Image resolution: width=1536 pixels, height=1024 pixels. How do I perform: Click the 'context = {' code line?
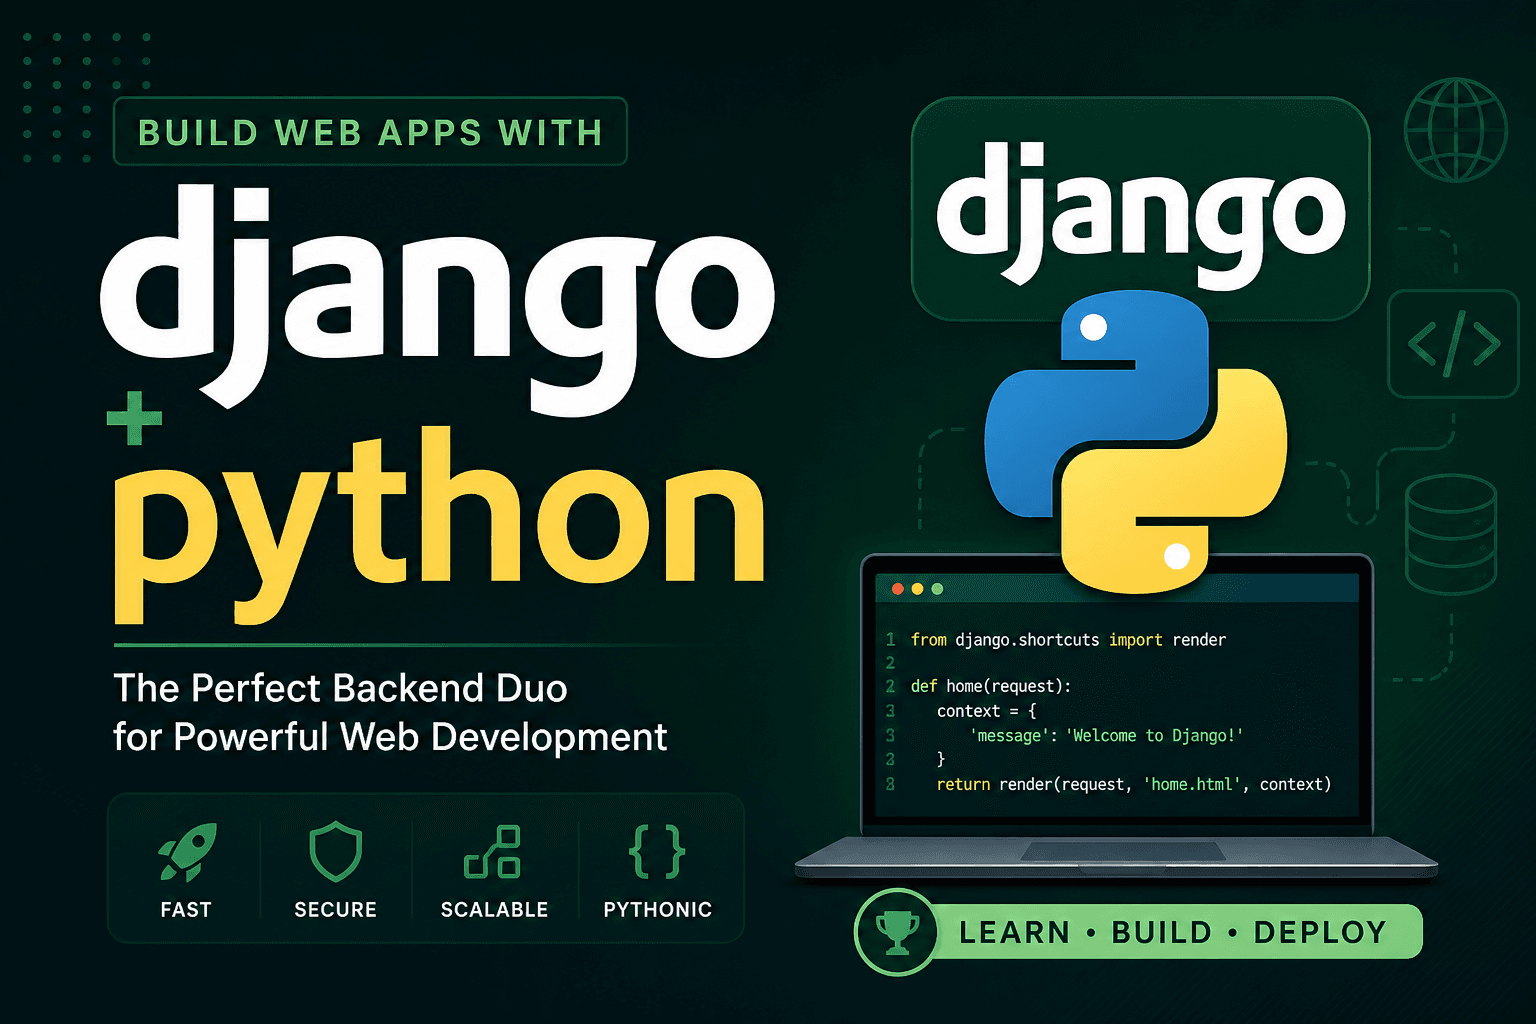(987, 711)
